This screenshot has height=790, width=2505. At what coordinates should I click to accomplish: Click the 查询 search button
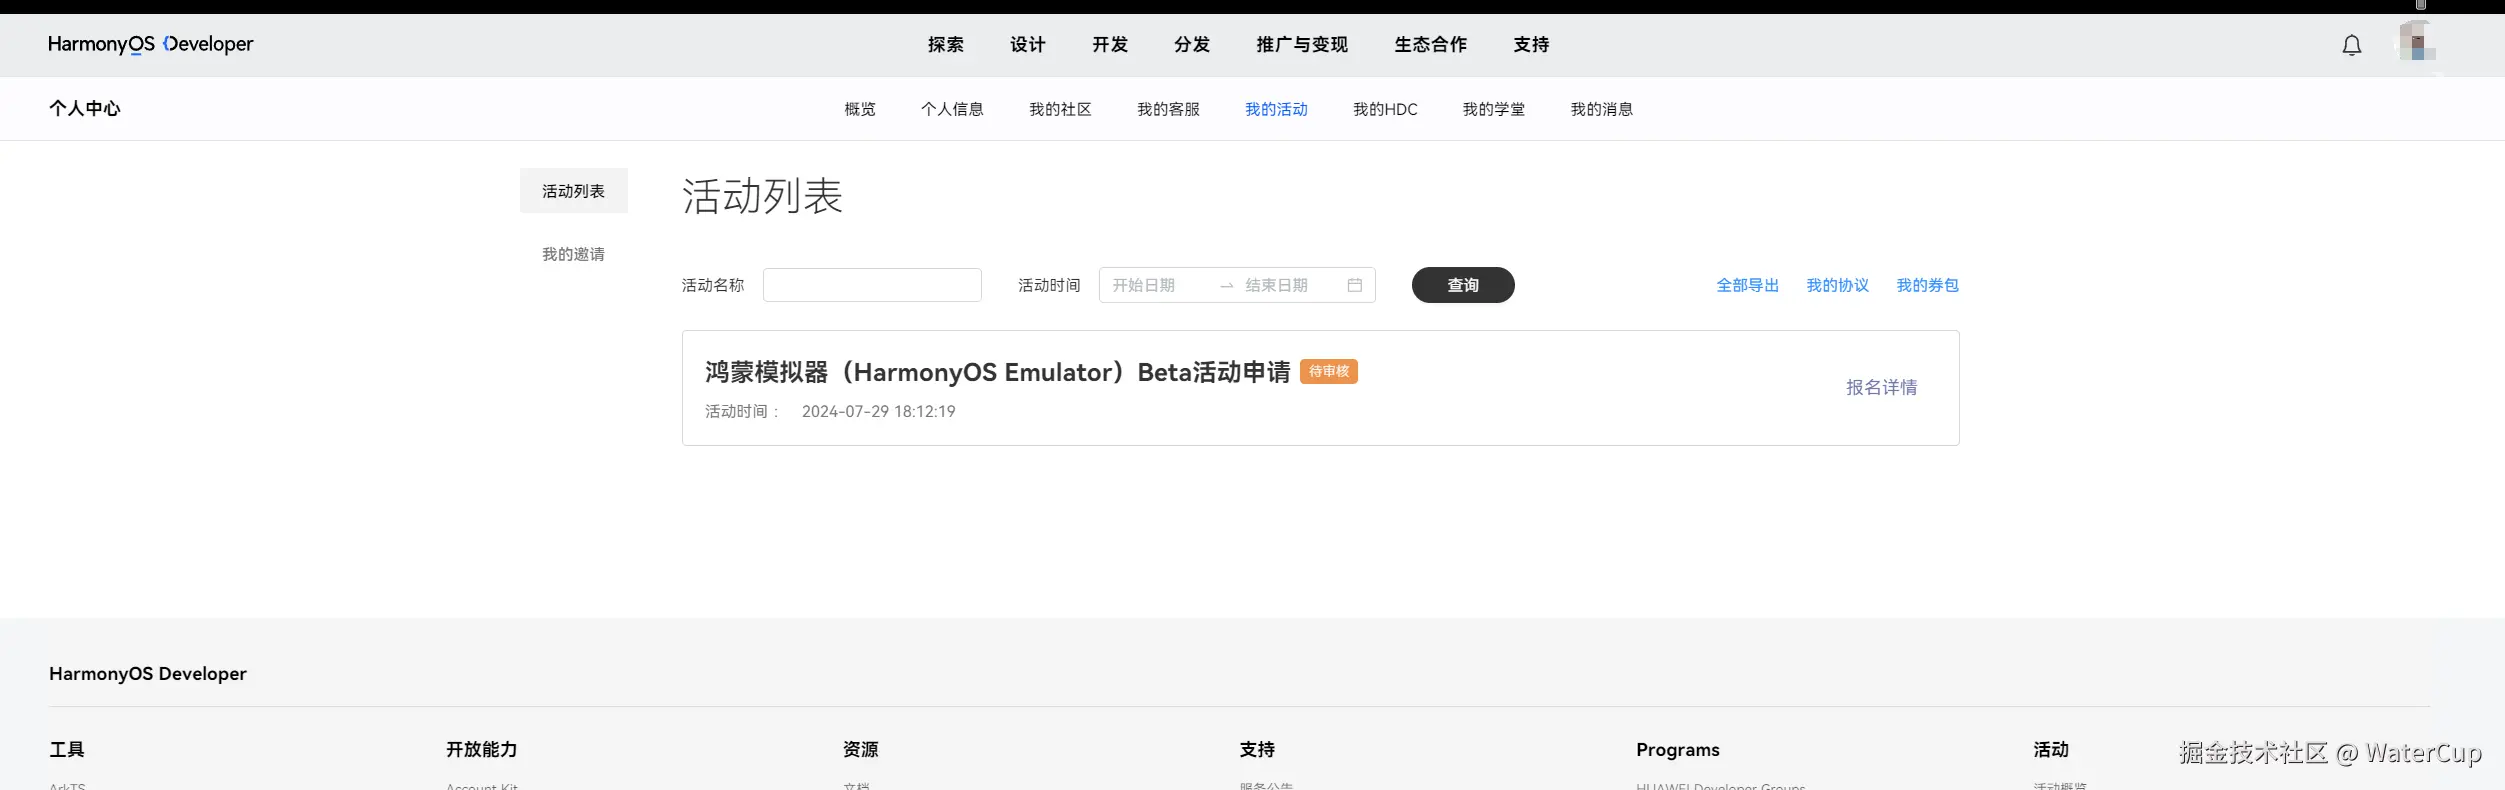coord(1463,285)
